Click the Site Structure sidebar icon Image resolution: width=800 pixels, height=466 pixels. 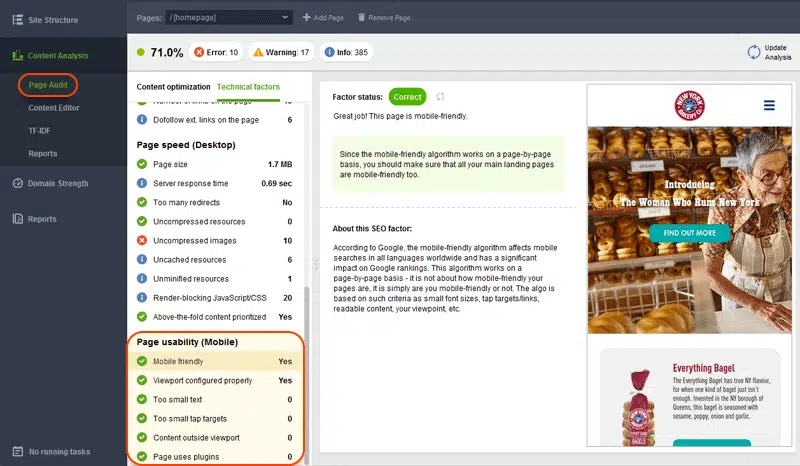[x=18, y=19]
